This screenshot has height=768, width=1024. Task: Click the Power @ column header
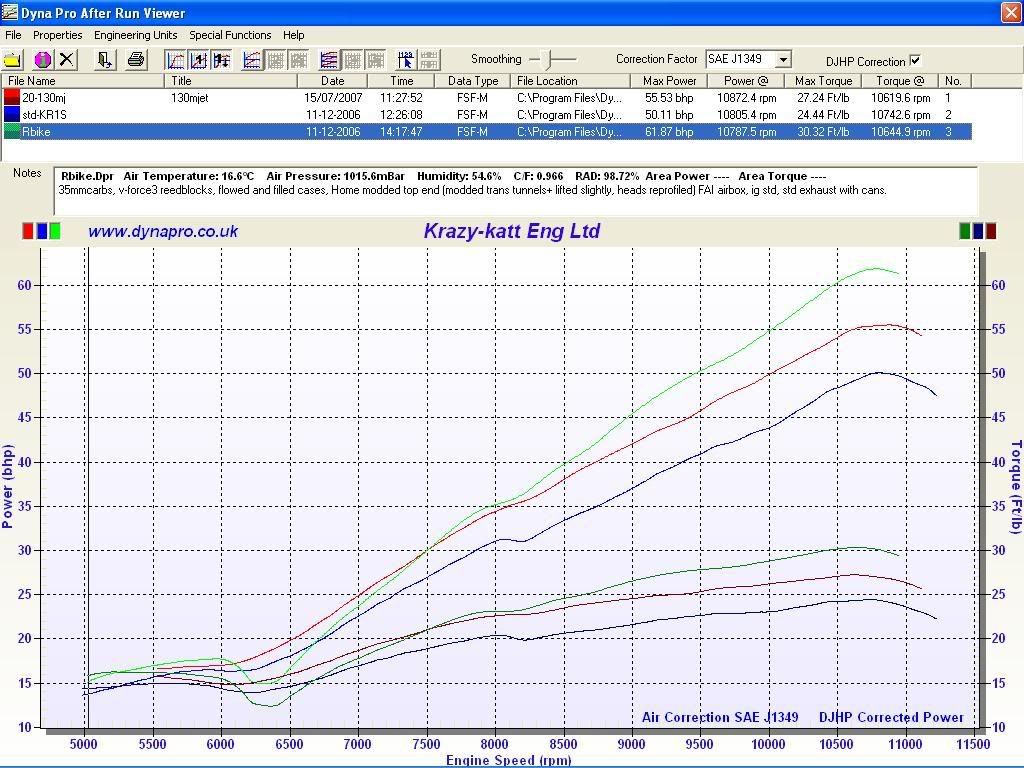[x=746, y=81]
